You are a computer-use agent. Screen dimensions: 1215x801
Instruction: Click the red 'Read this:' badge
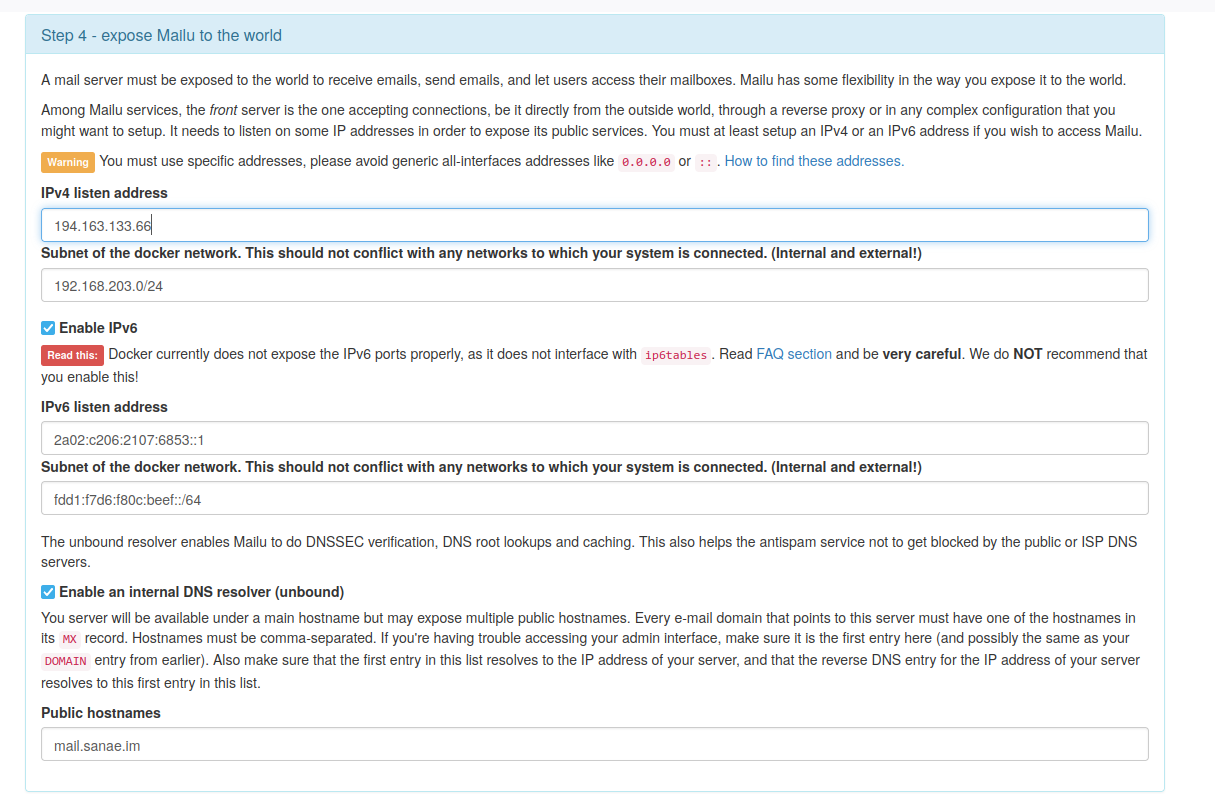tap(72, 355)
